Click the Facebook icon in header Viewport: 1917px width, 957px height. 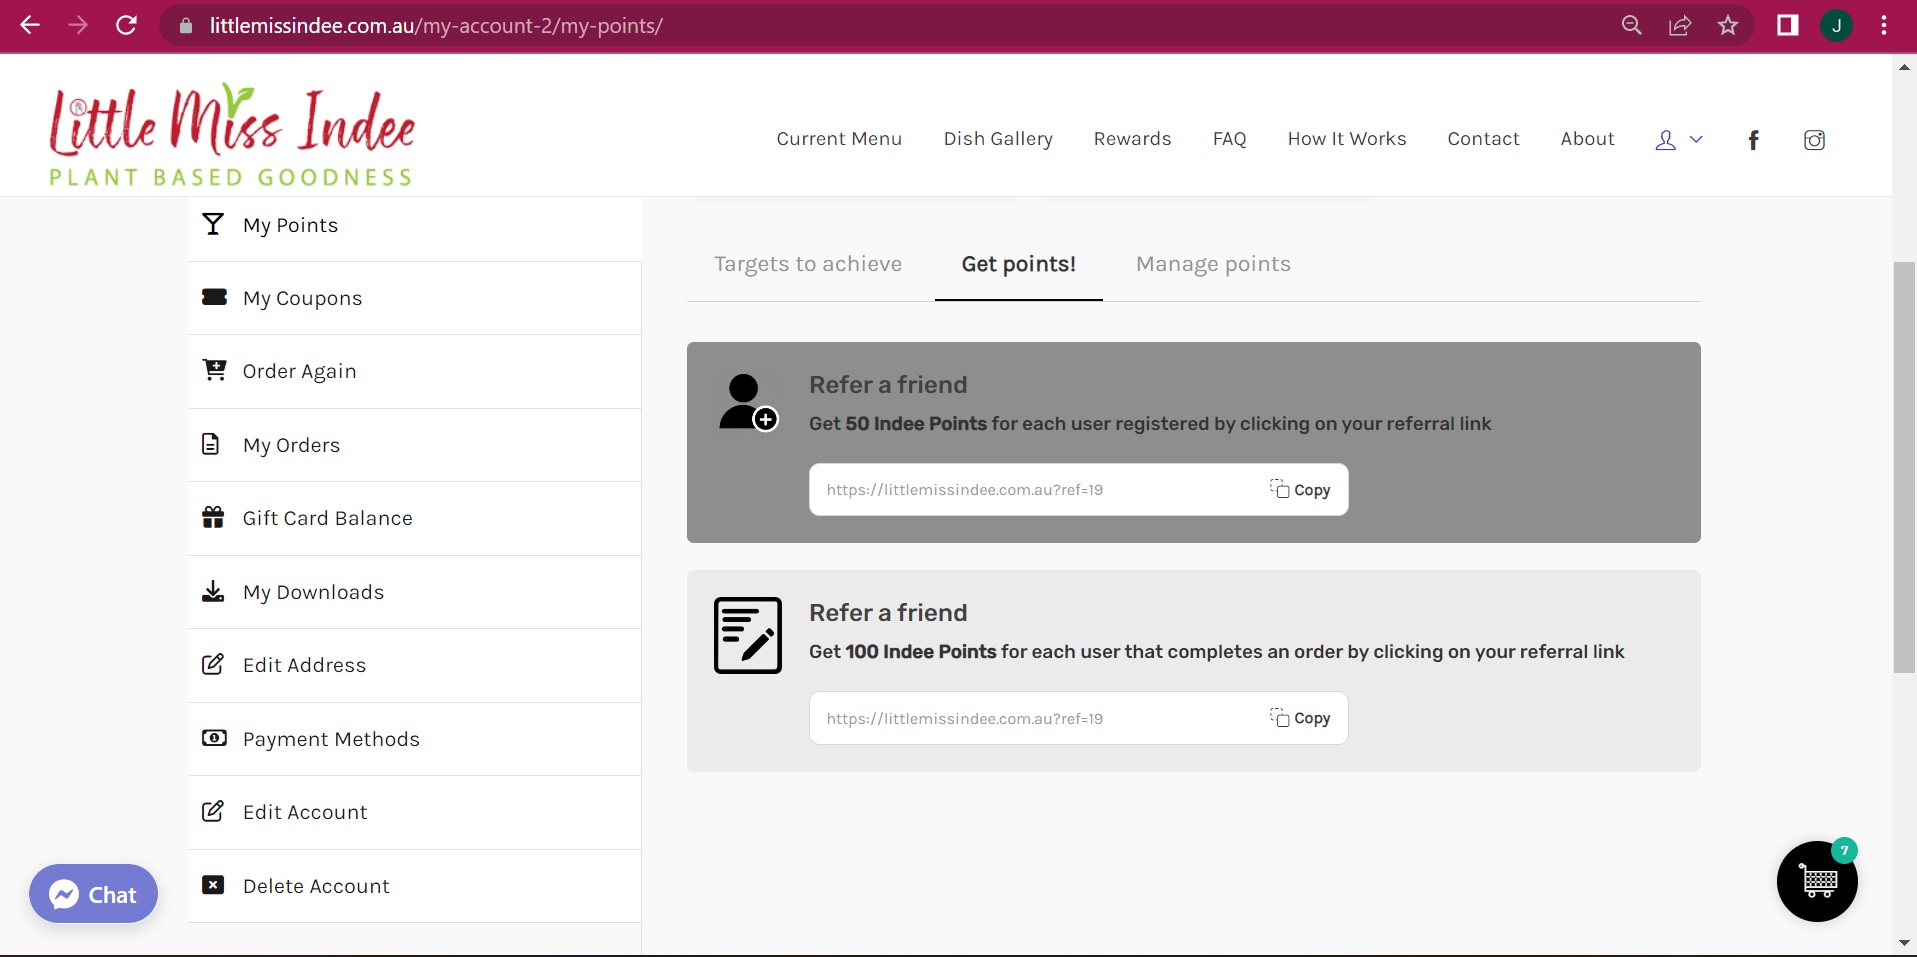click(1753, 140)
